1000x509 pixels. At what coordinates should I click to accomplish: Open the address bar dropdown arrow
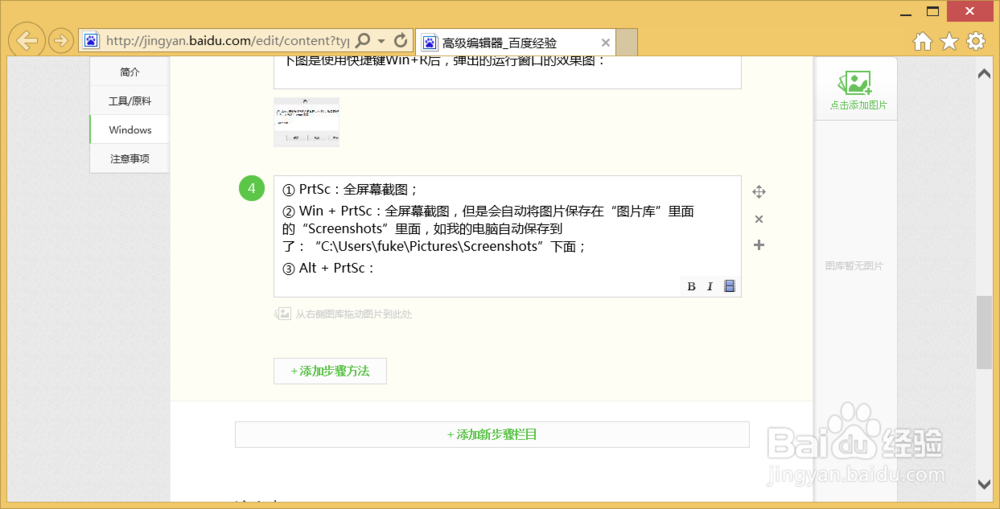pos(381,41)
